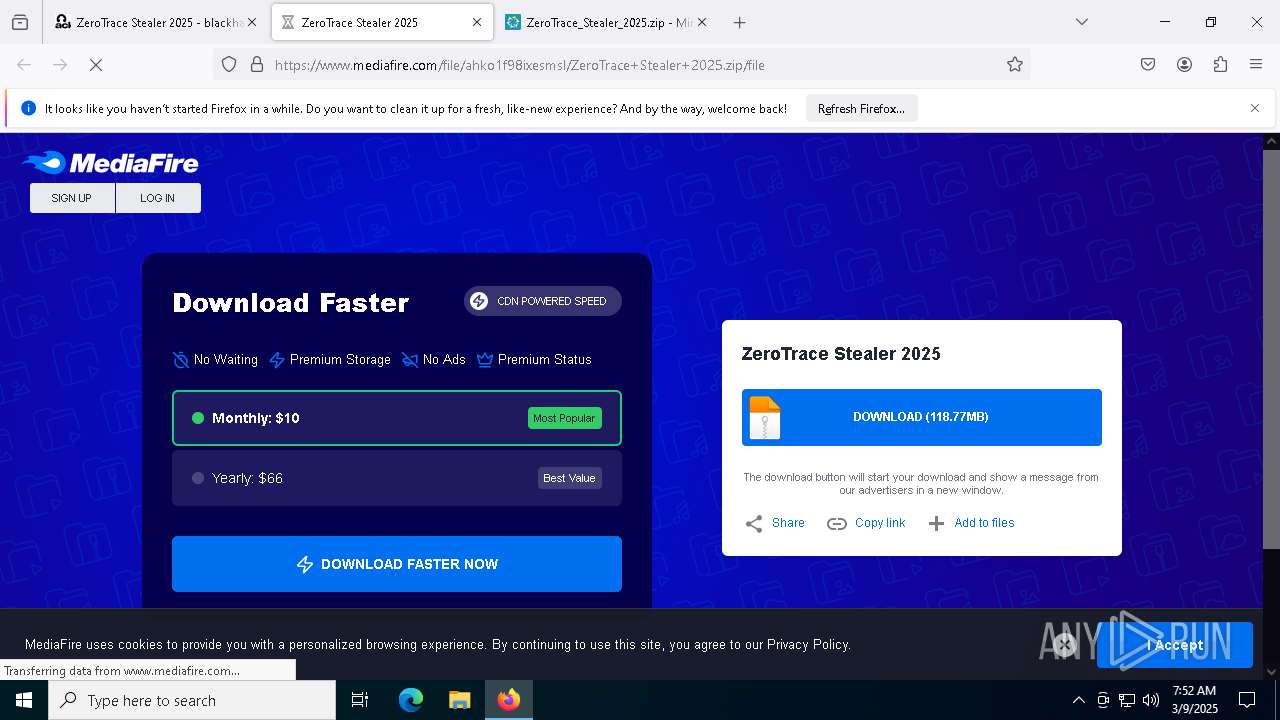Click DOWNLOAD FASTER NOW button
Image resolution: width=1280 pixels, height=720 pixels.
pyautogui.click(x=397, y=564)
